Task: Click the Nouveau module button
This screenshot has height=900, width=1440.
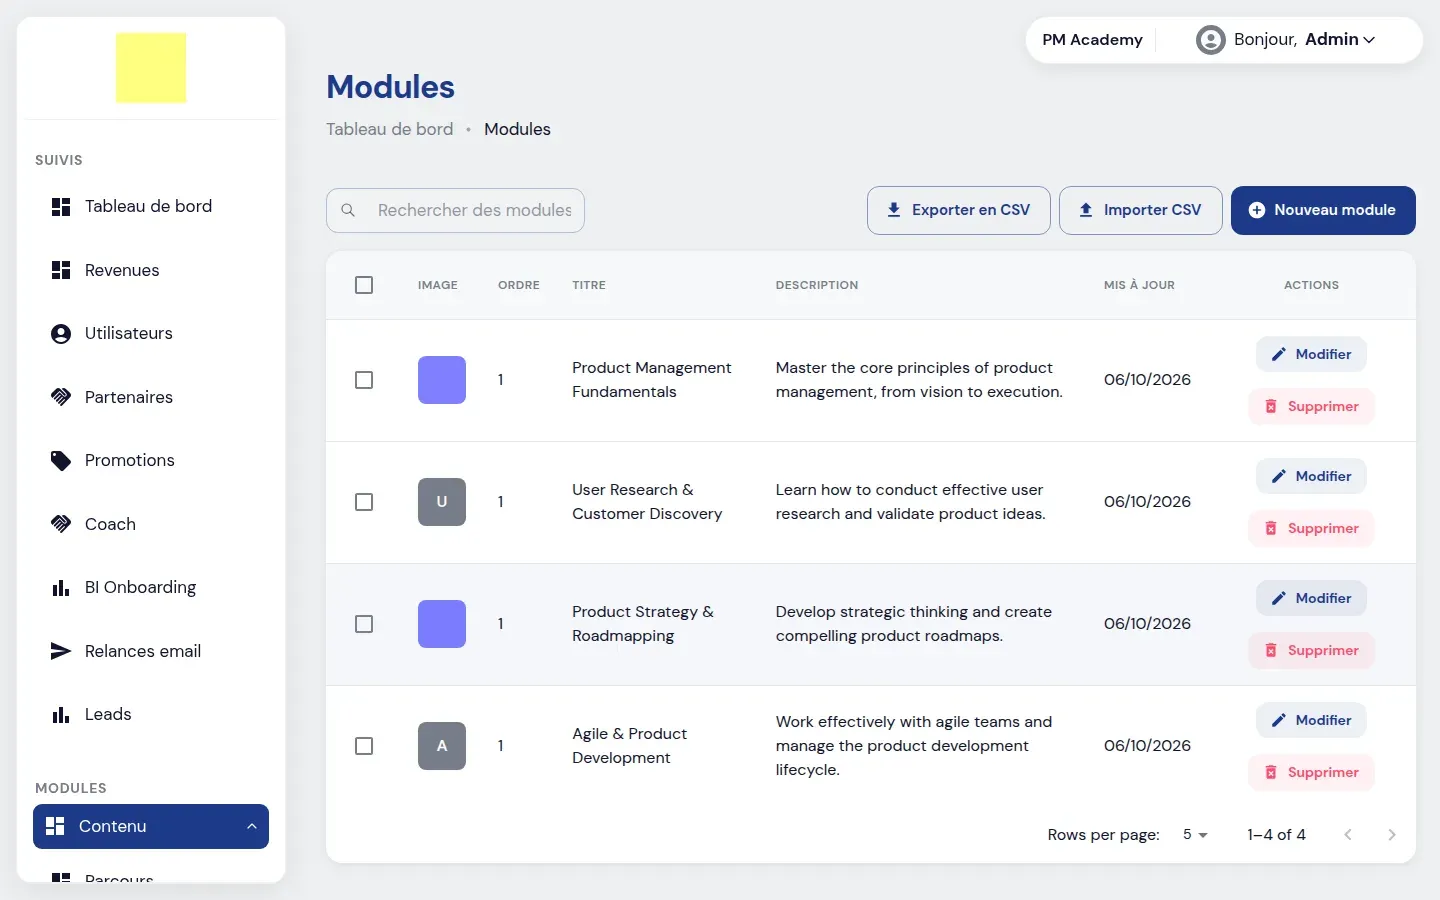Action: (x=1323, y=210)
